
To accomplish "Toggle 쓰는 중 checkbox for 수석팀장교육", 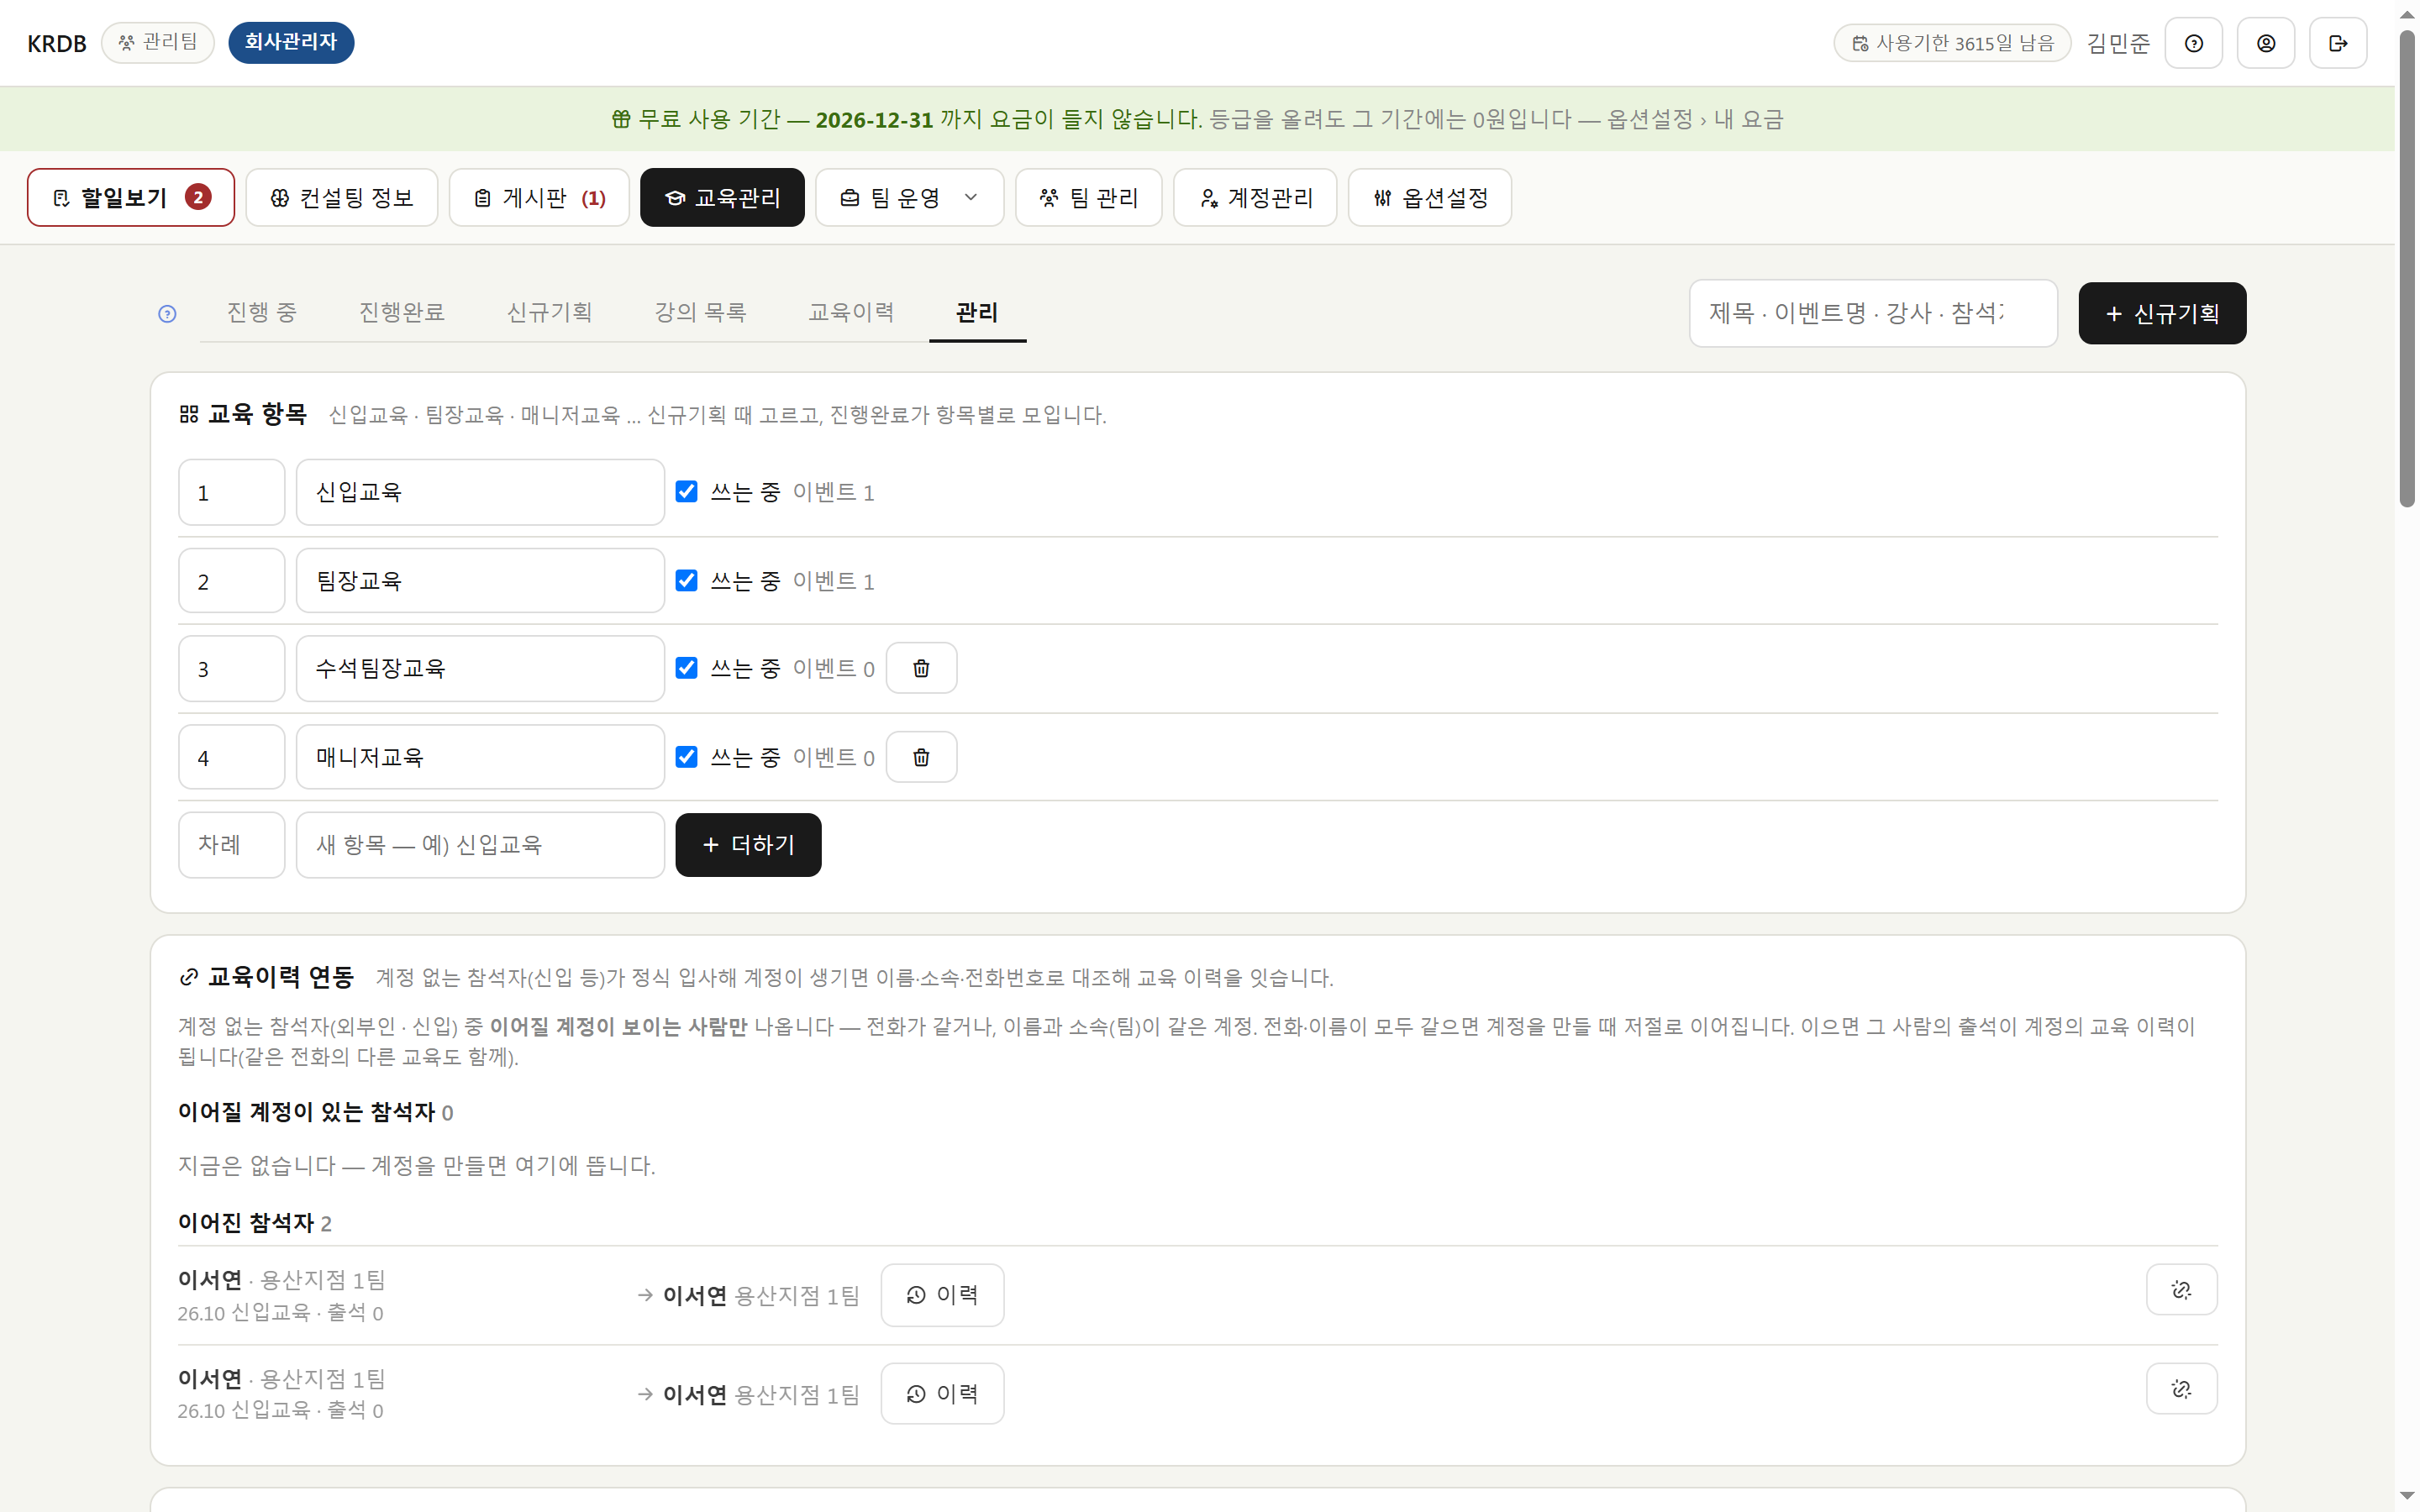I will [686, 668].
